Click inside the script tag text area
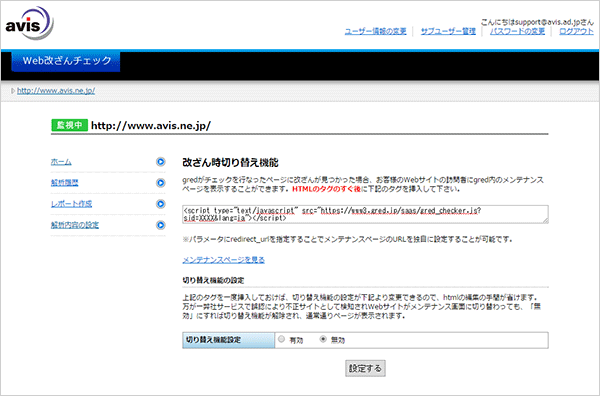 (365, 214)
